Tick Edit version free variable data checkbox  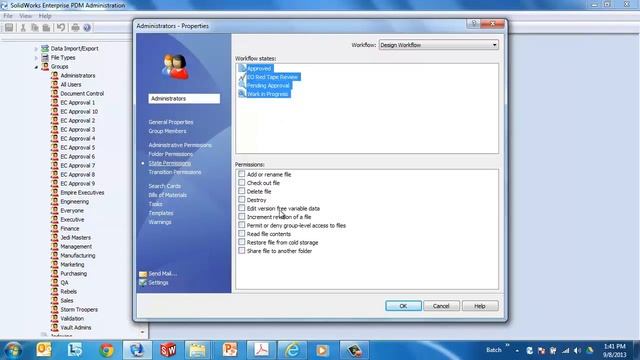pyautogui.click(x=242, y=208)
